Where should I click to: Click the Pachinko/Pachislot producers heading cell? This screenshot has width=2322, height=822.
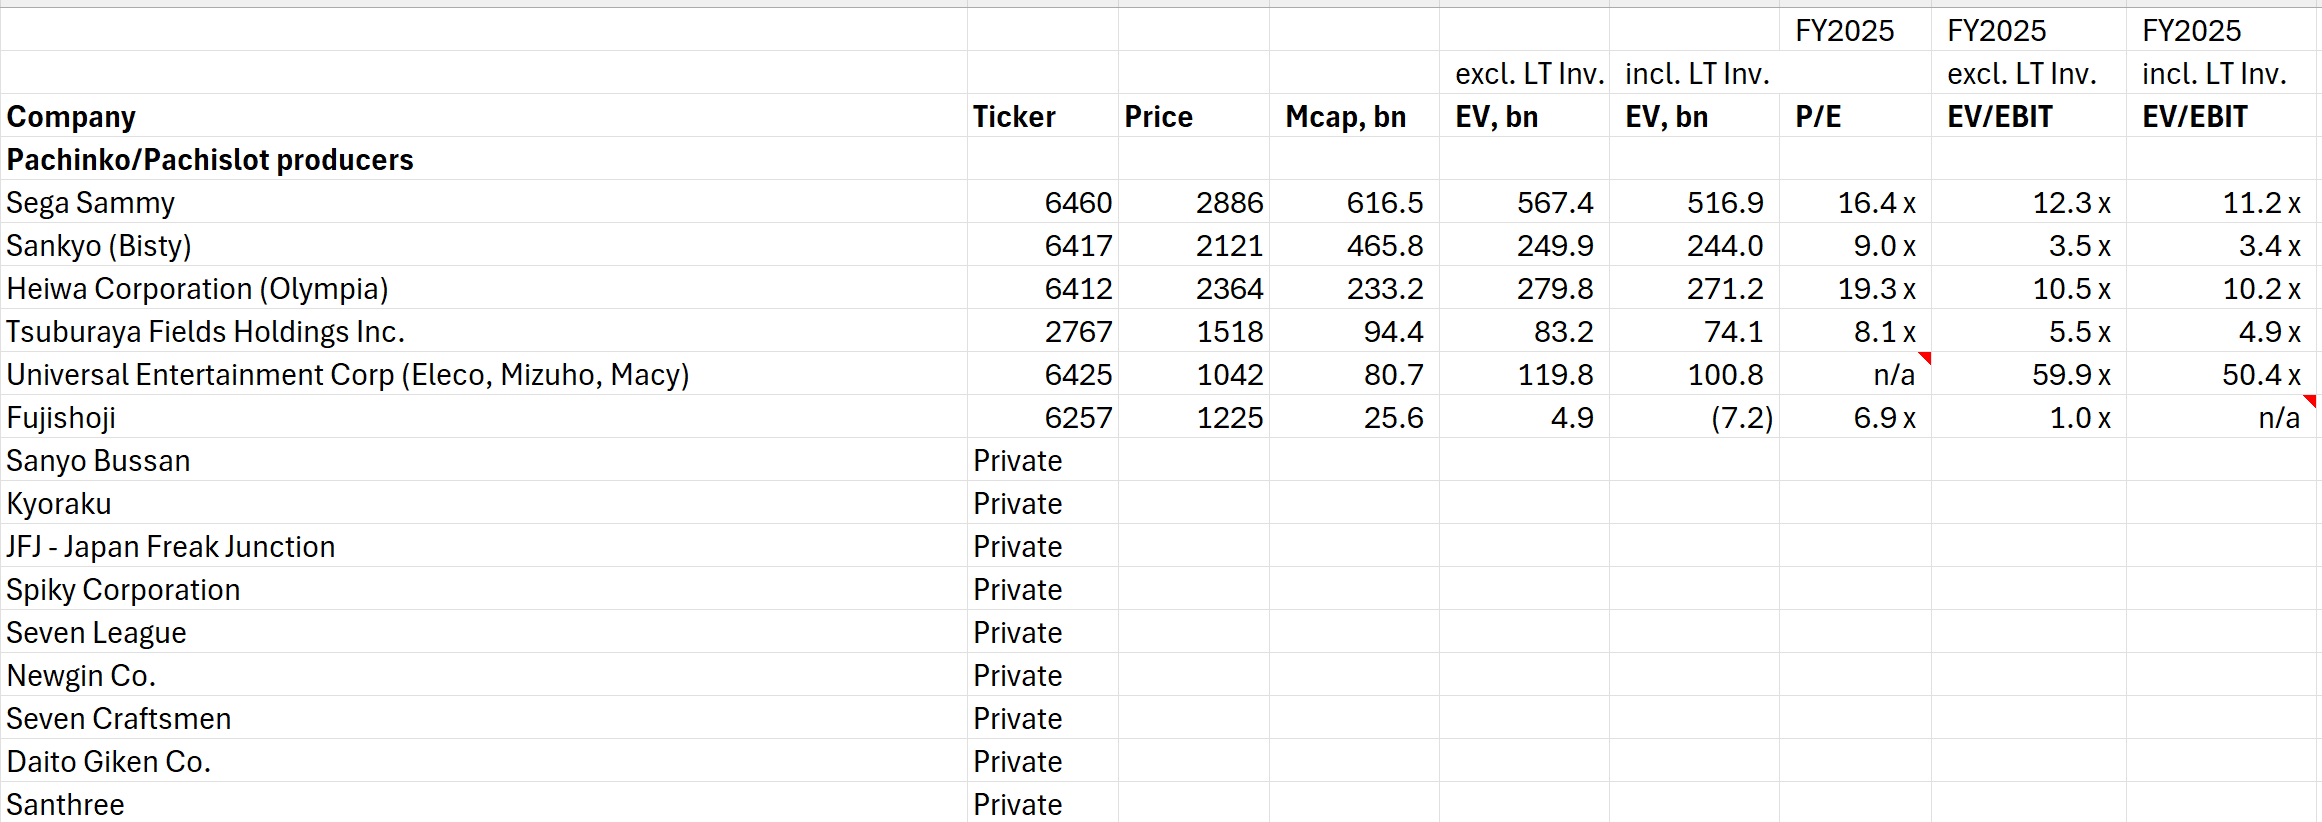pos(484,159)
